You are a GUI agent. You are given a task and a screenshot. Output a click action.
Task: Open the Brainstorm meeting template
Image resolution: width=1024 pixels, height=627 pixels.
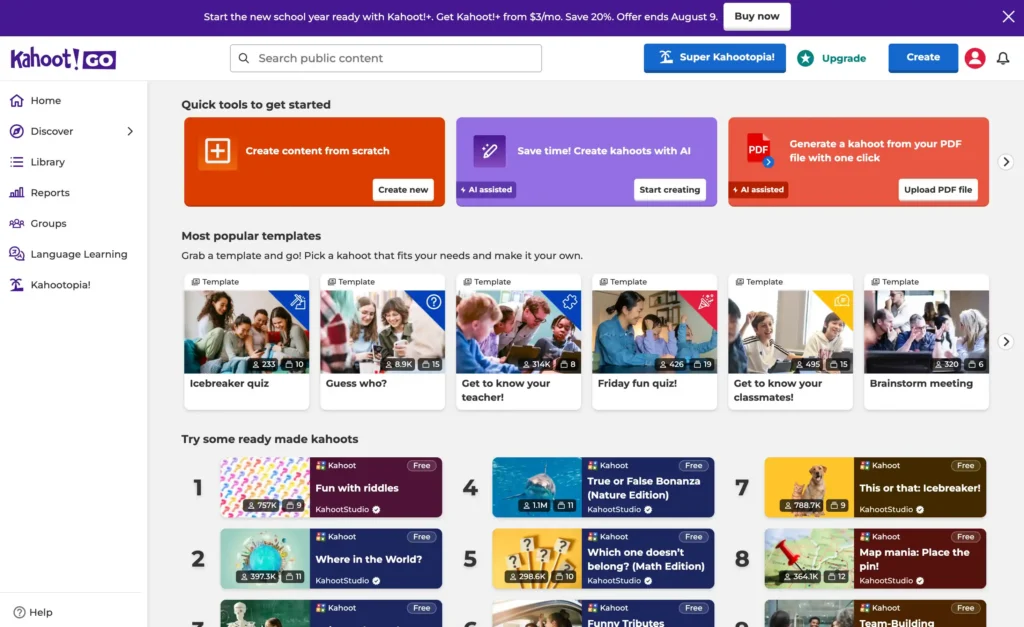point(926,342)
